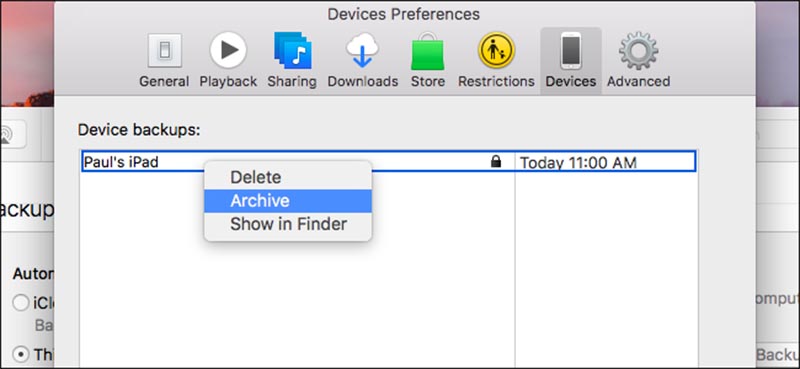Open the Playback preferences icon
The image size is (800, 369).
coord(228,50)
